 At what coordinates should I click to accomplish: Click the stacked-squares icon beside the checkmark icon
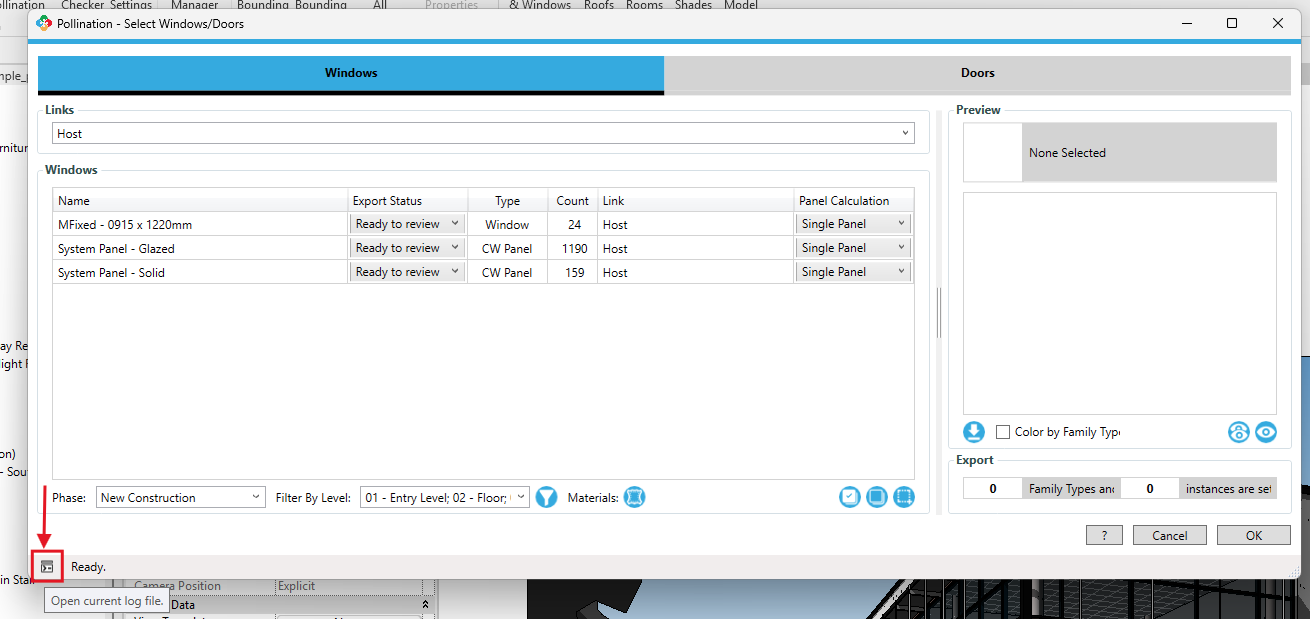tap(877, 497)
